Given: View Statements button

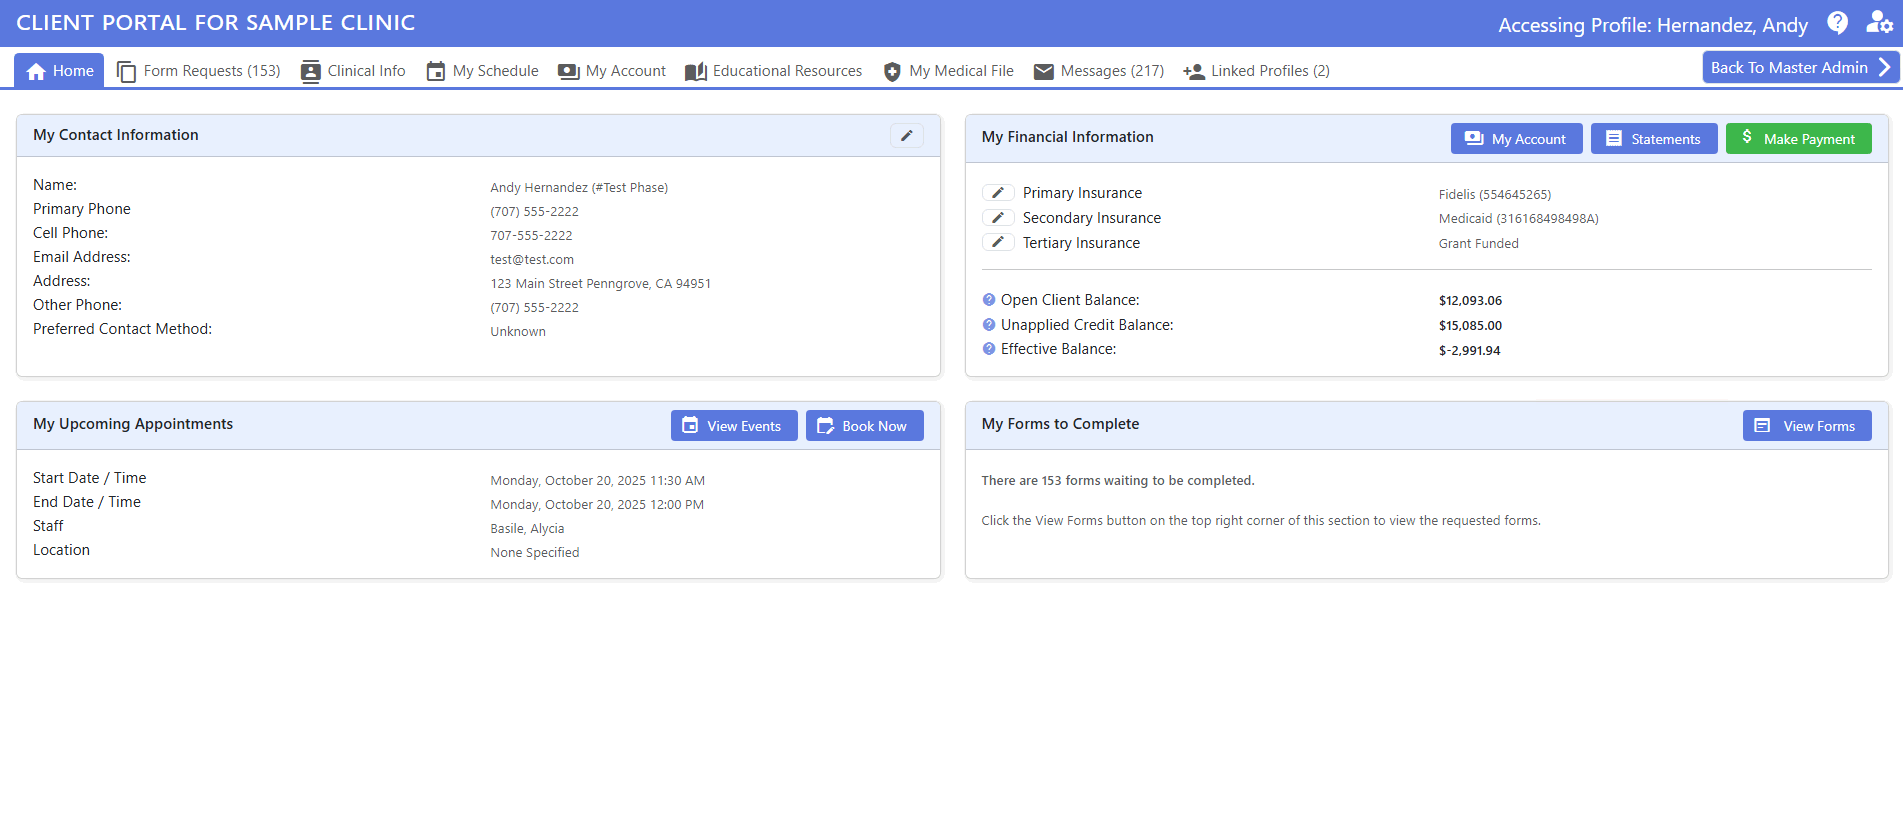Looking at the screenshot, I should (1654, 139).
